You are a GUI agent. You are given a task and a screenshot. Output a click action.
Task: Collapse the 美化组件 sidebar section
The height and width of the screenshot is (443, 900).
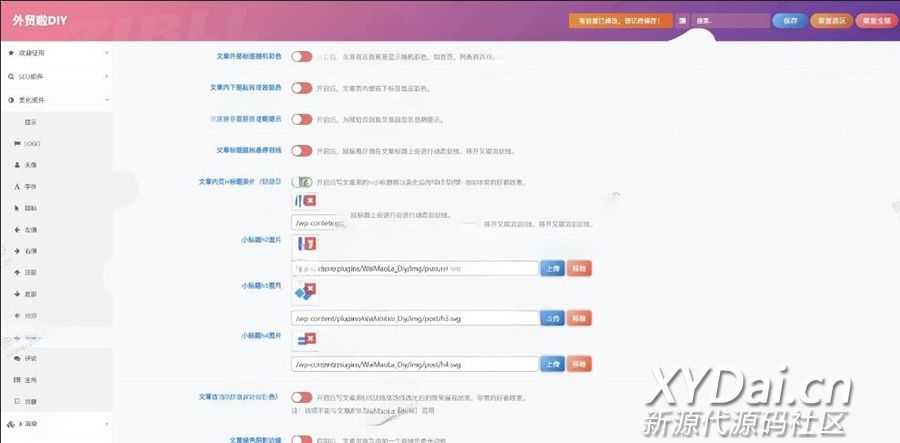point(55,100)
